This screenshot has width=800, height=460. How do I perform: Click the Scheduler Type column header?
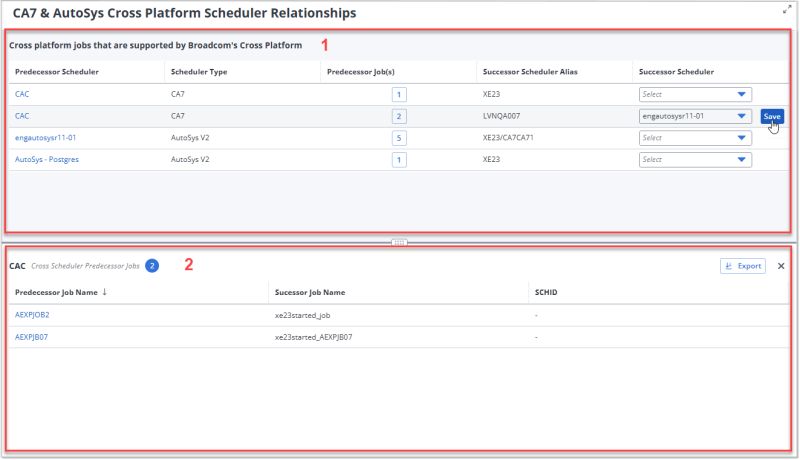199,72
